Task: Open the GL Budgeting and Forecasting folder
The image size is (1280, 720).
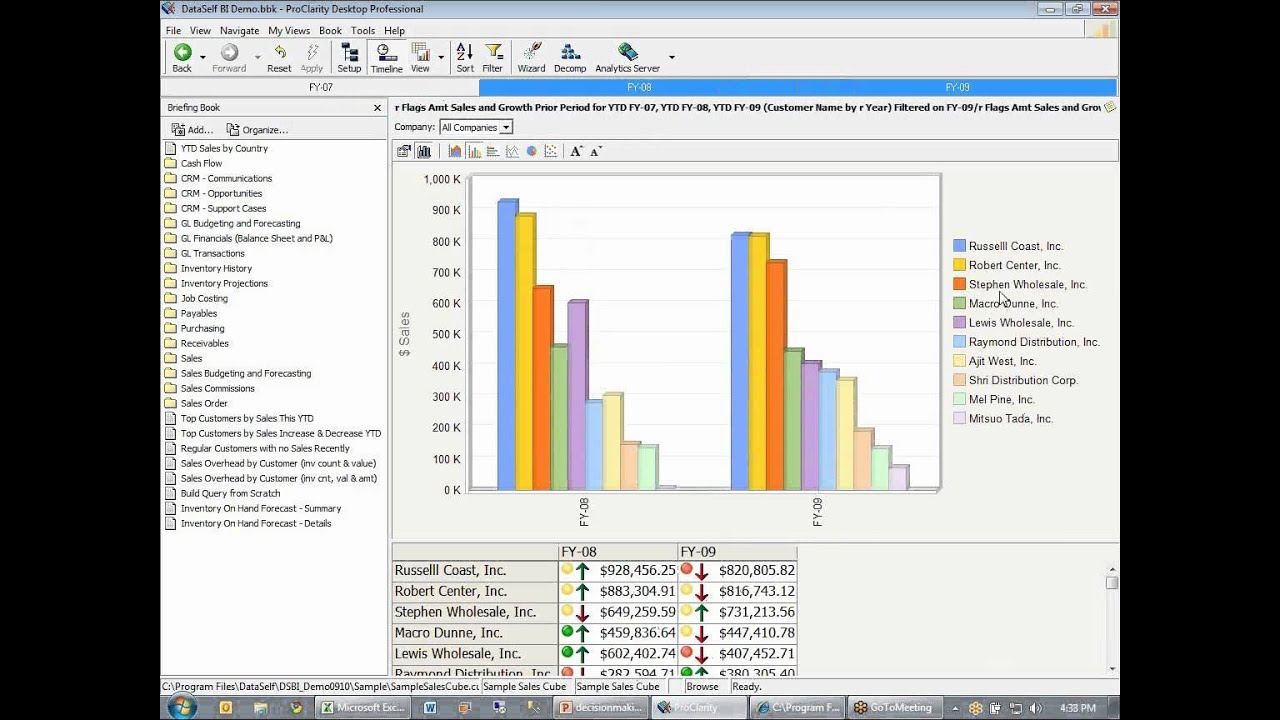Action: [x=240, y=223]
